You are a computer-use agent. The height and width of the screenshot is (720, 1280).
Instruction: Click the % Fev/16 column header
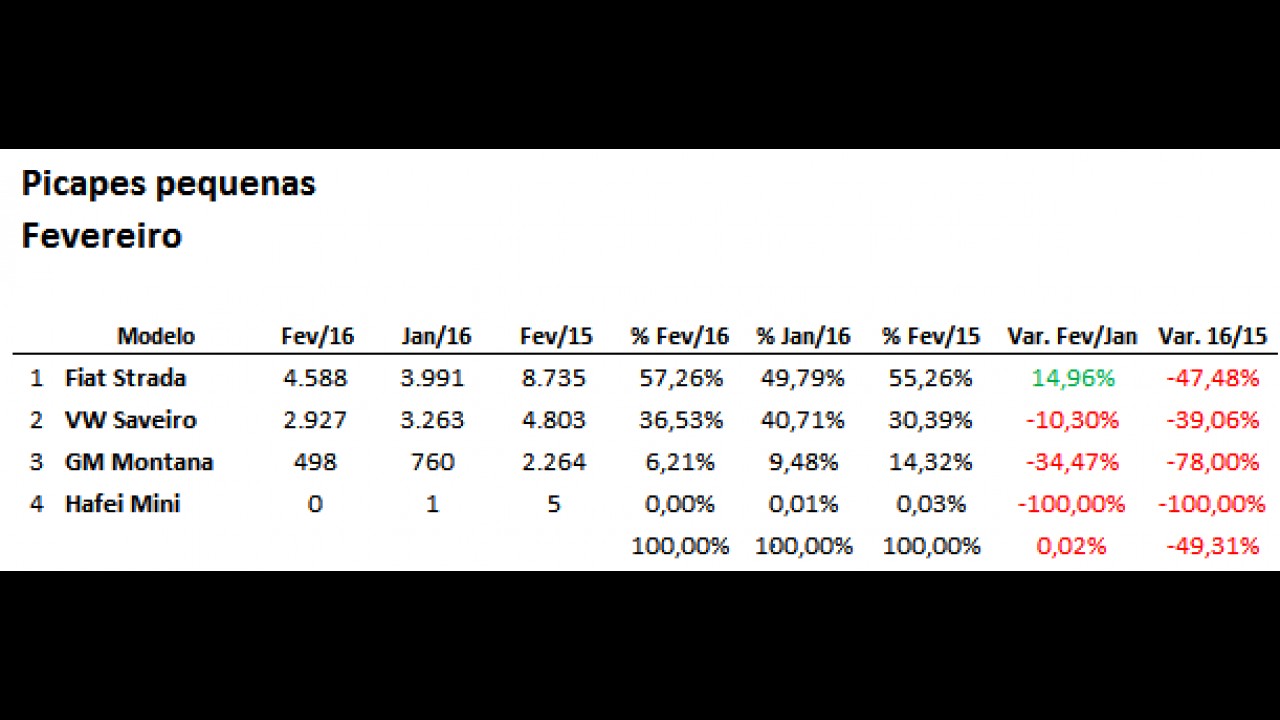[679, 337]
